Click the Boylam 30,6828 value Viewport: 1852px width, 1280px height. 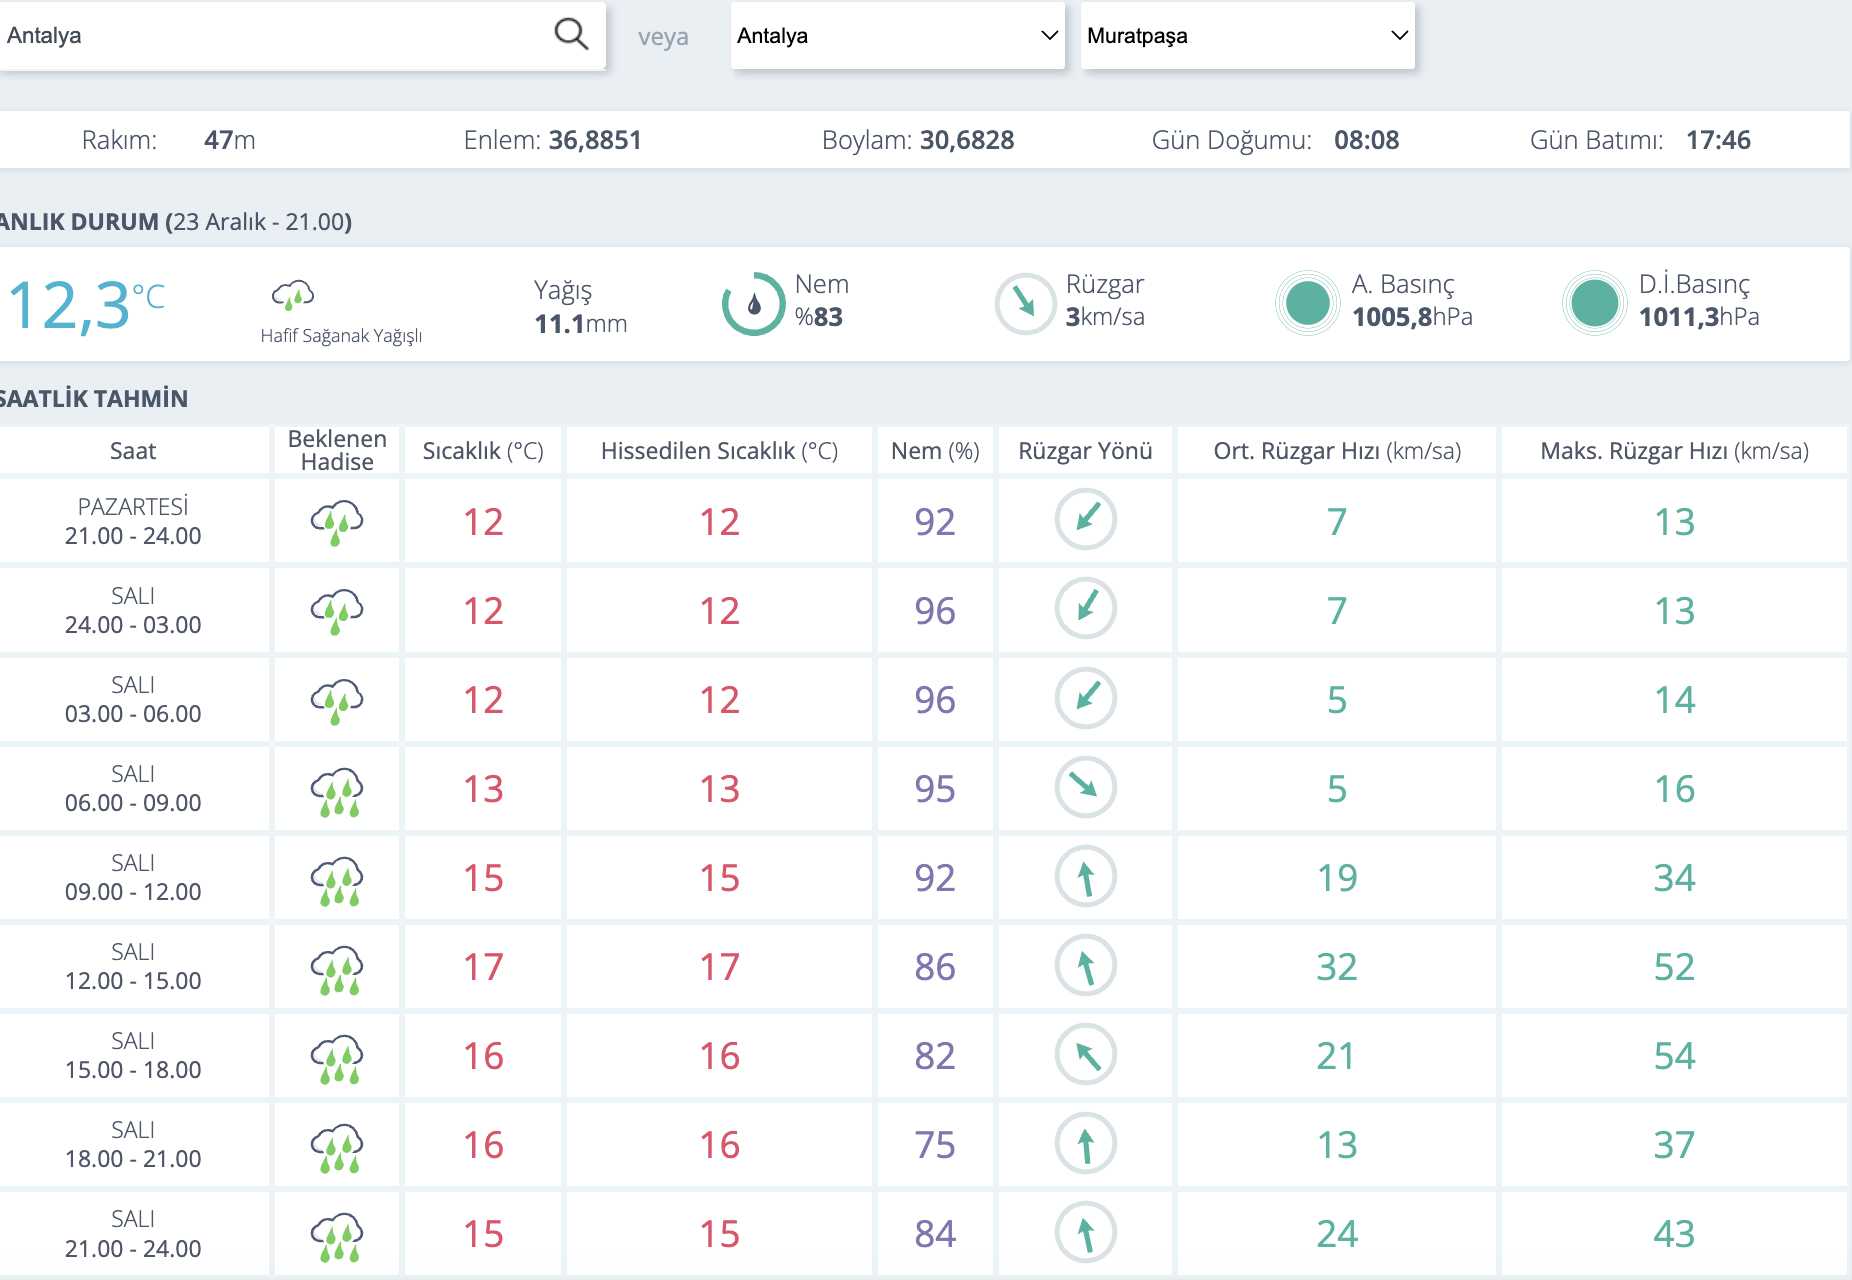coord(967,140)
